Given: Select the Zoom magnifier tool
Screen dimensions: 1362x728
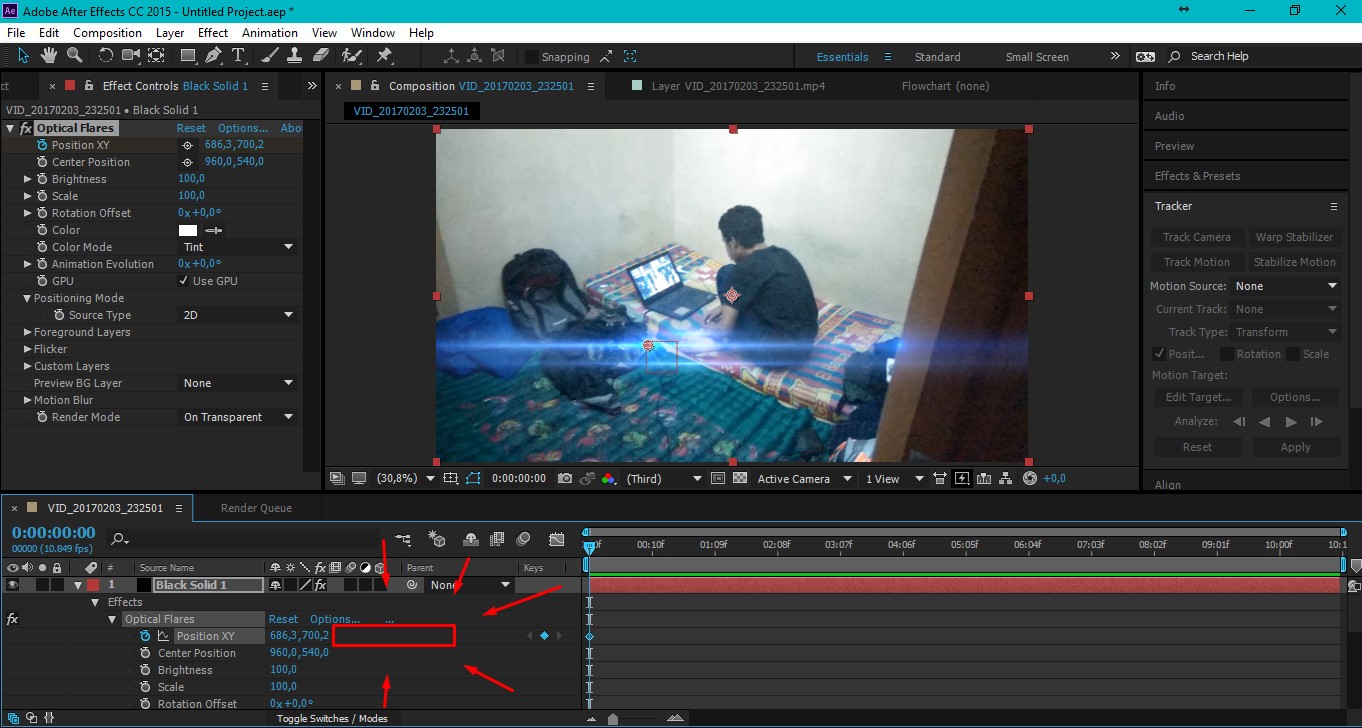Looking at the screenshot, I should click(74, 55).
